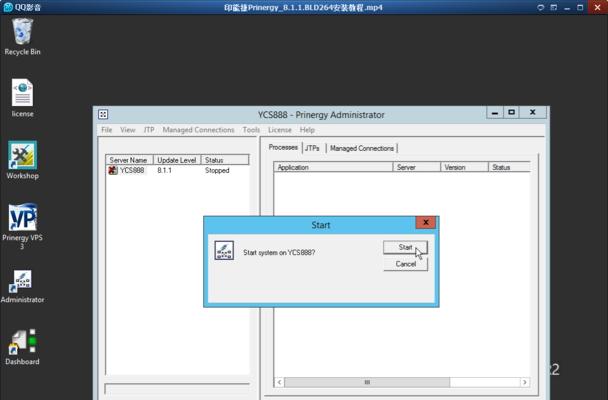Click the Application column header

click(333, 167)
